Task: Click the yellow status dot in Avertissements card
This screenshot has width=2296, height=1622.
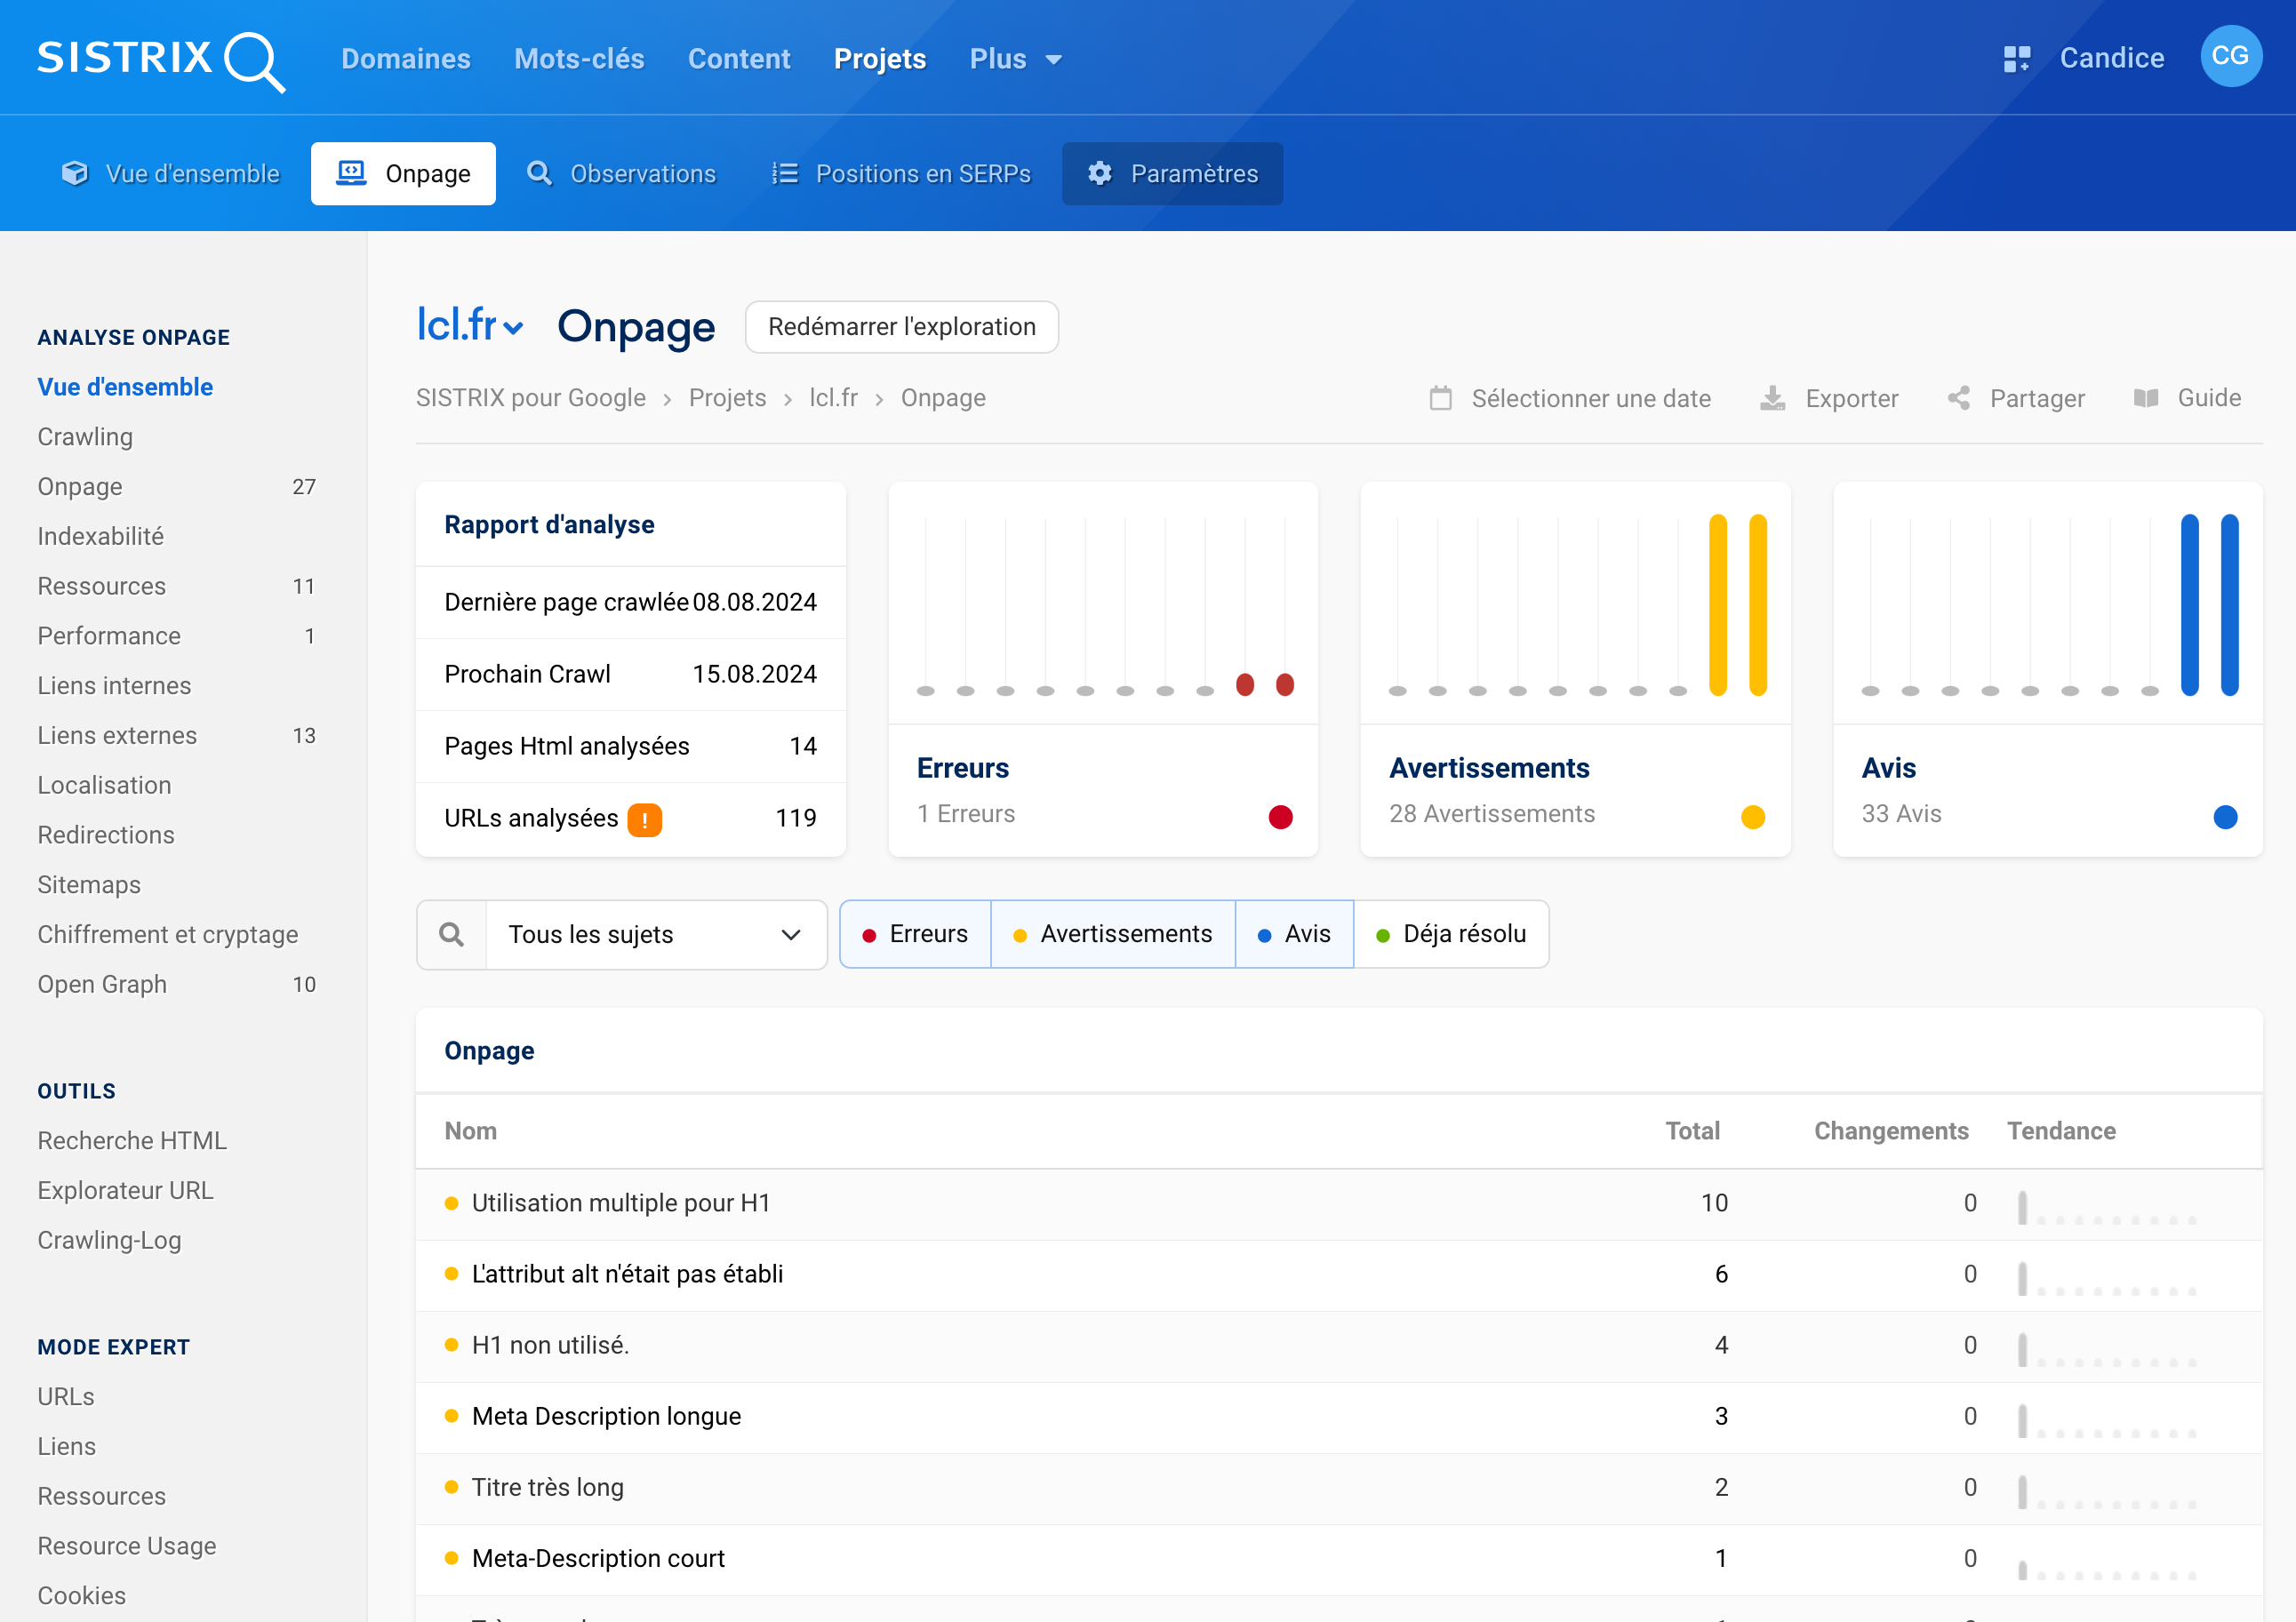Action: 1753,817
